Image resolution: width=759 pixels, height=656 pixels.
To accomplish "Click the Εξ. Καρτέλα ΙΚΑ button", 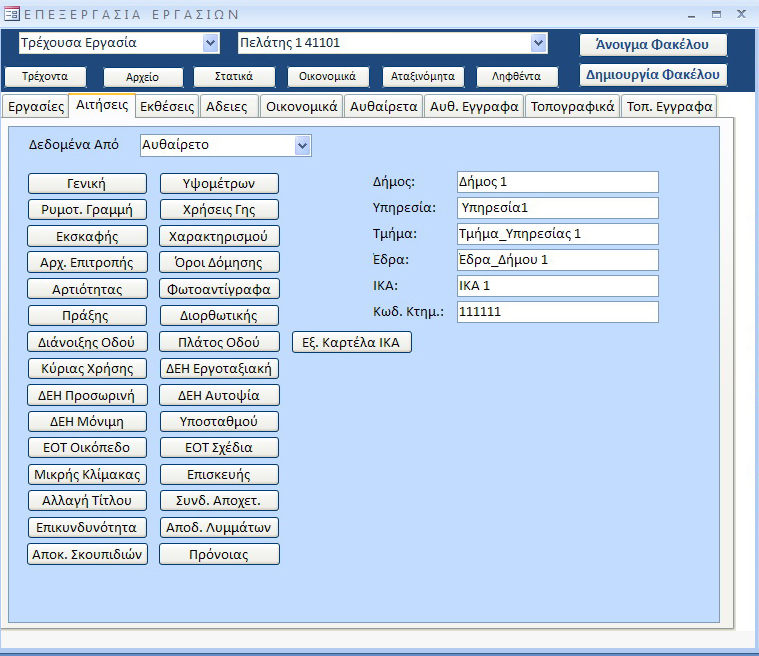I will [351, 342].
